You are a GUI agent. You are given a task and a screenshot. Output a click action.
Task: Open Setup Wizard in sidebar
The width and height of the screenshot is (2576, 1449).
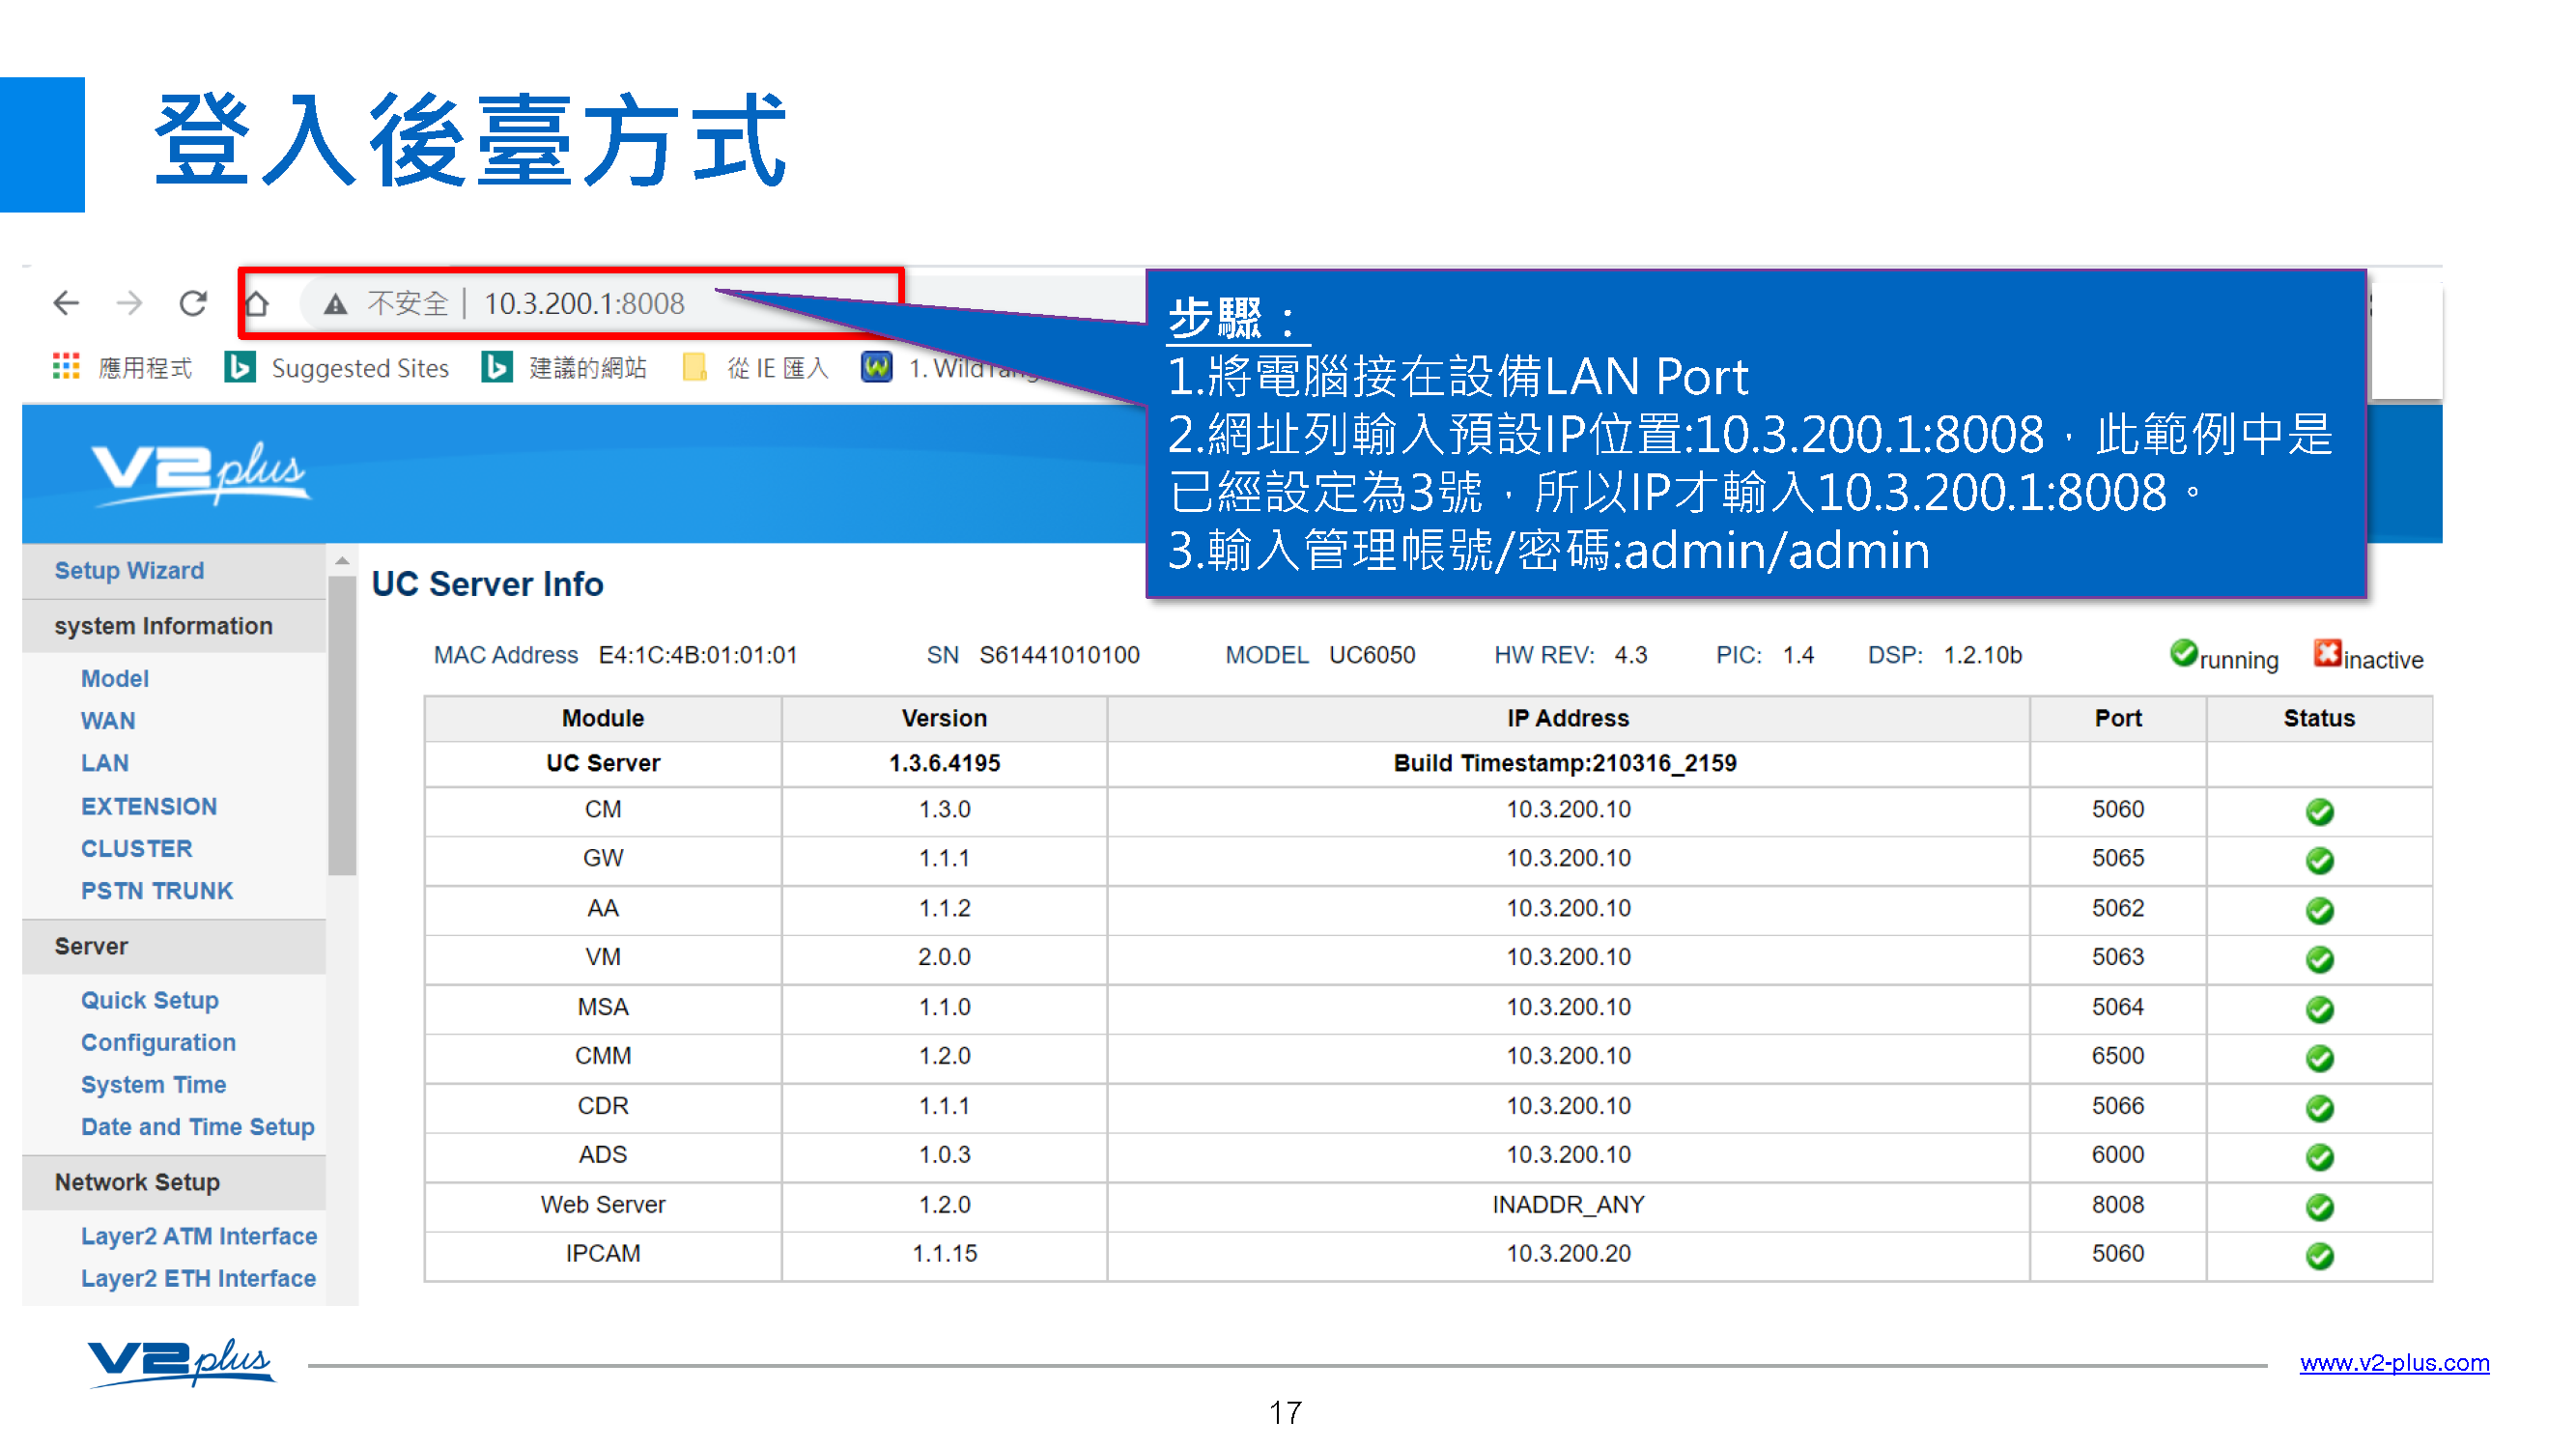(129, 570)
